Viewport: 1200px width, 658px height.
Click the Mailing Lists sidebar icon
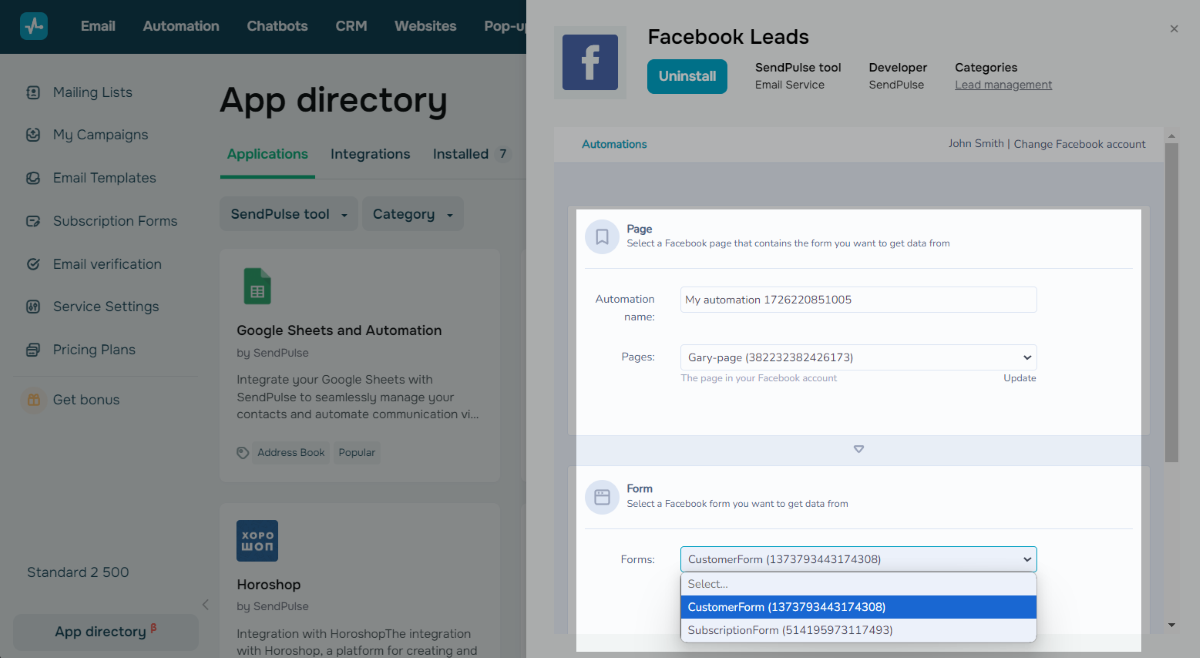pyautogui.click(x=33, y=92)
